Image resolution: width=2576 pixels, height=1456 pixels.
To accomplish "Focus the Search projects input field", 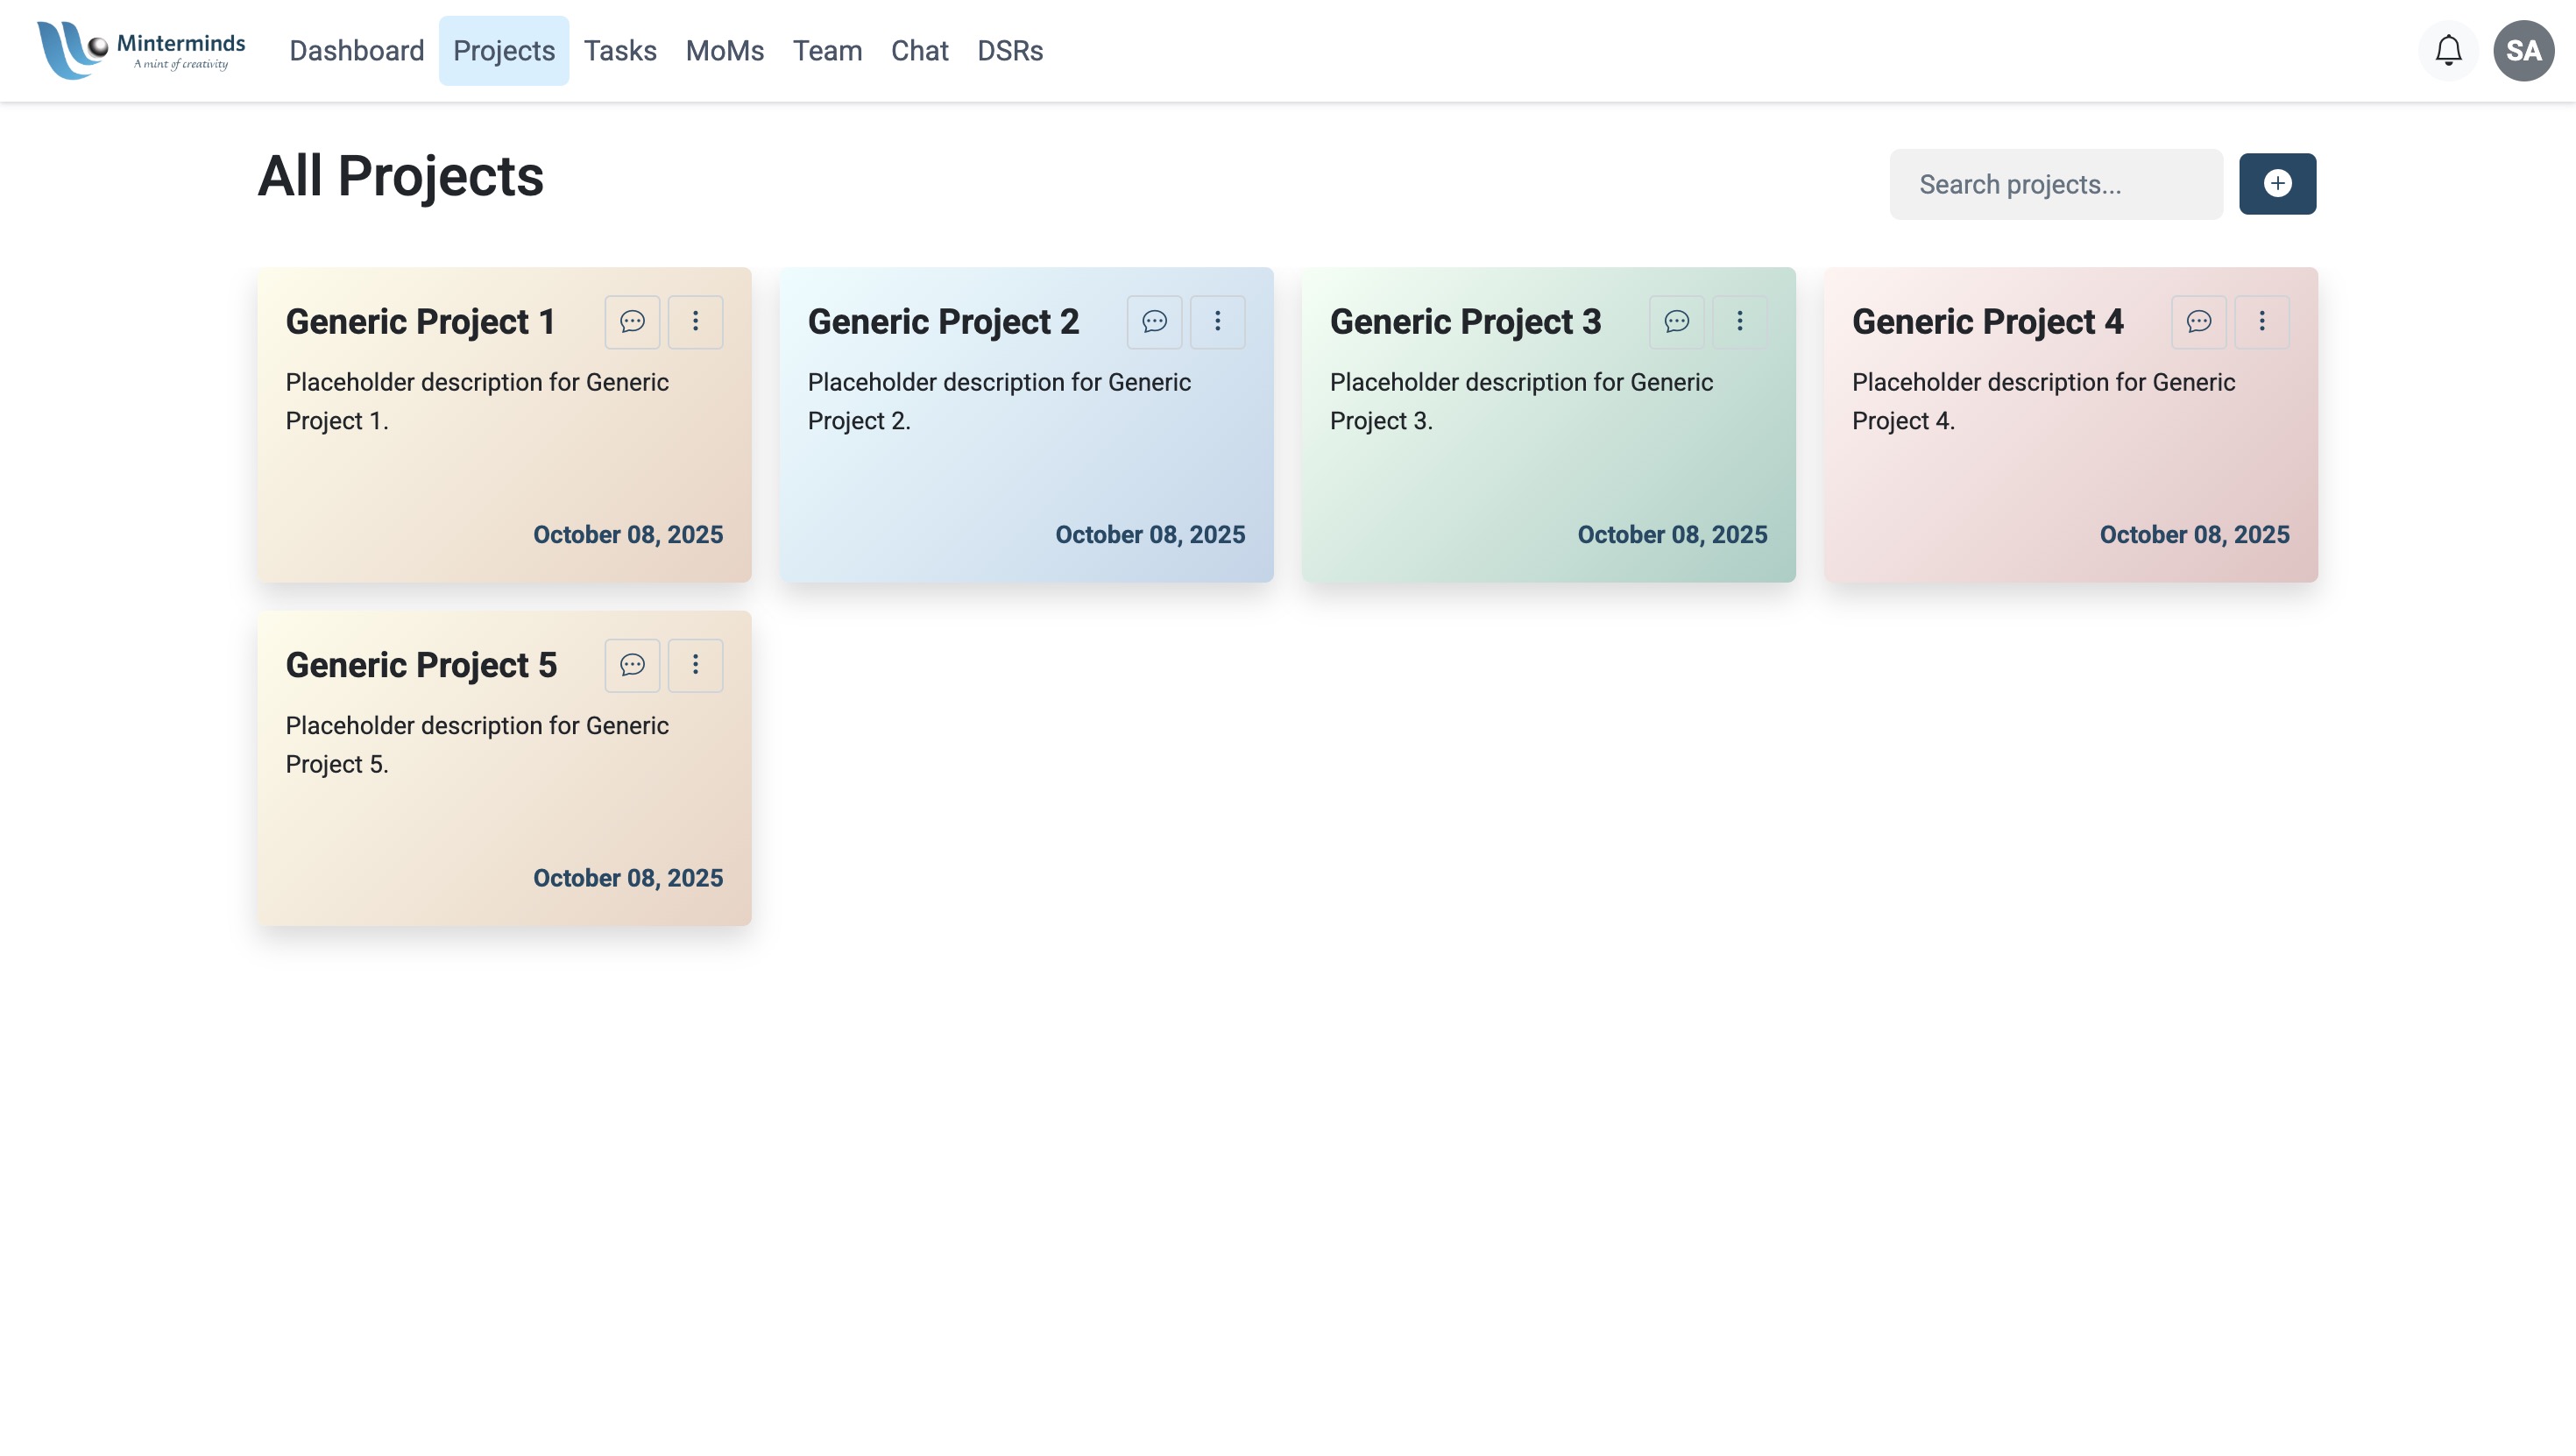I will (2055, 184).
